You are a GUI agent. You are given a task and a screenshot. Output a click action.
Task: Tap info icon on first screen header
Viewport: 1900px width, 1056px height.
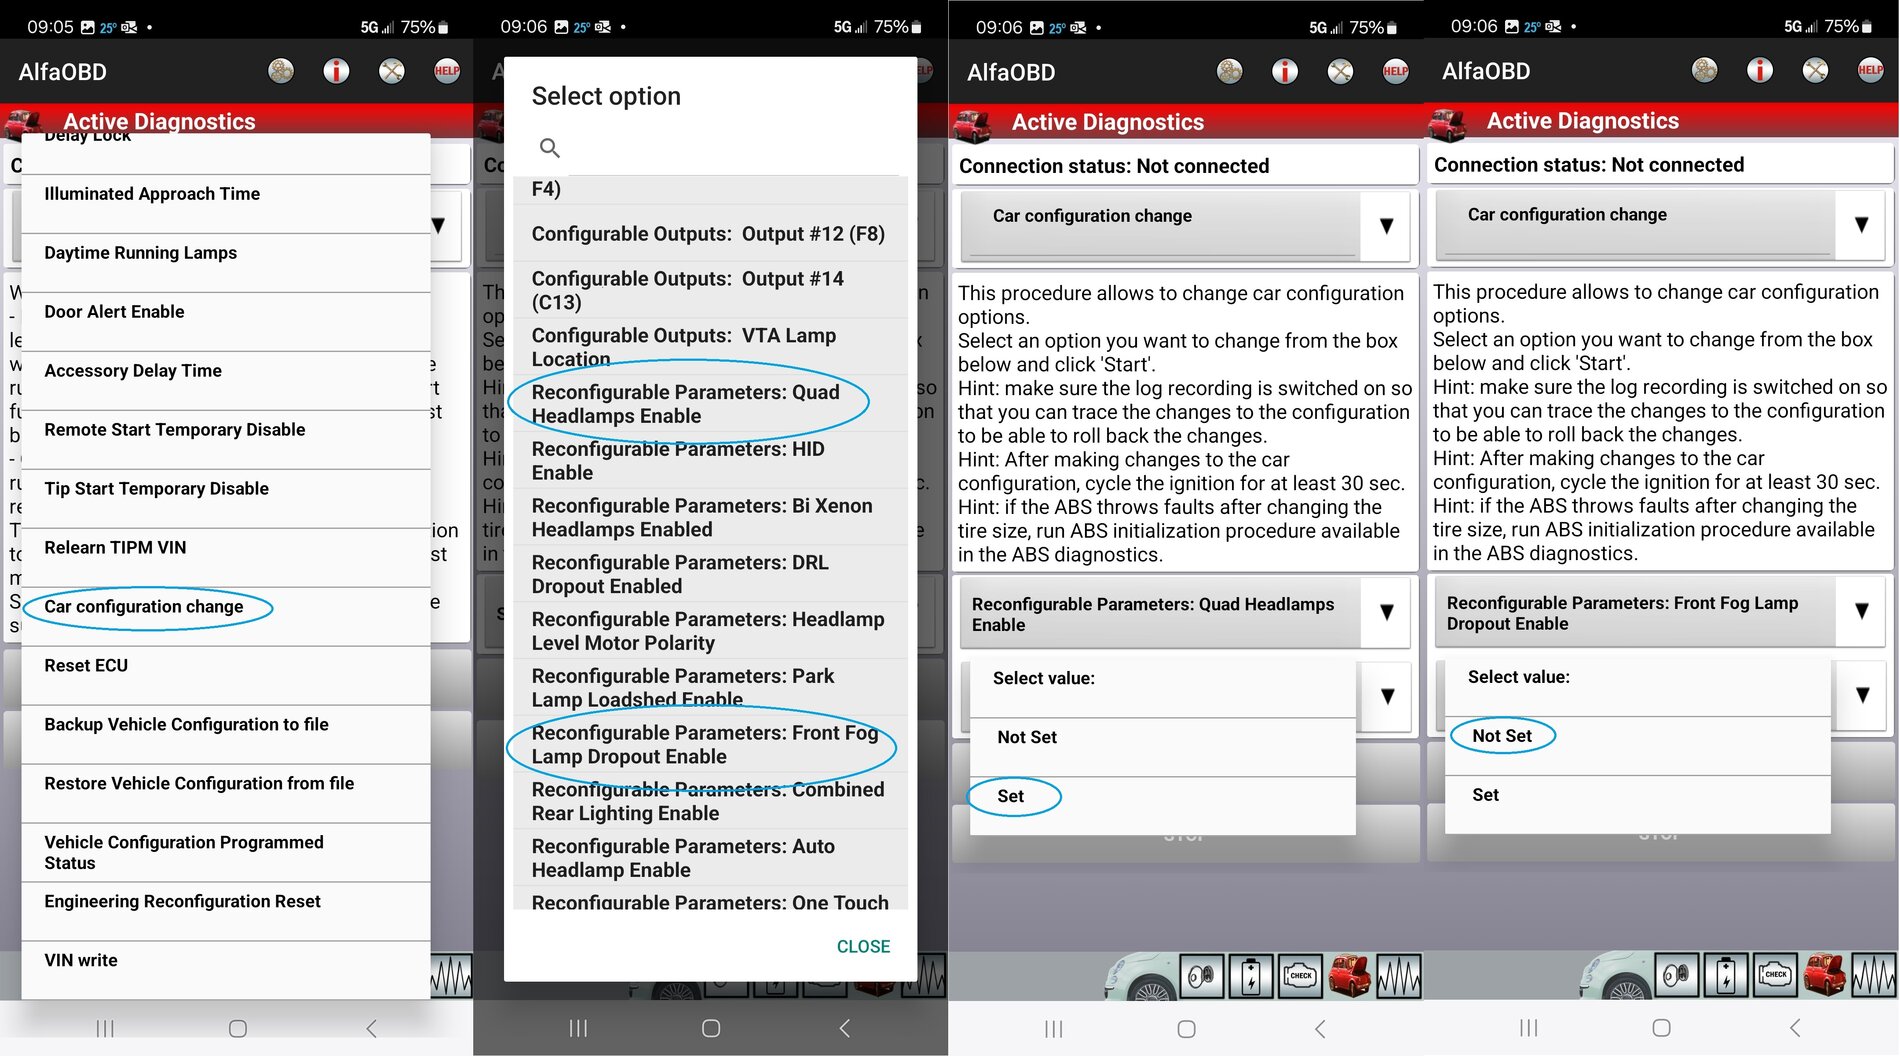pyautogui.click(x=336, y=71)
